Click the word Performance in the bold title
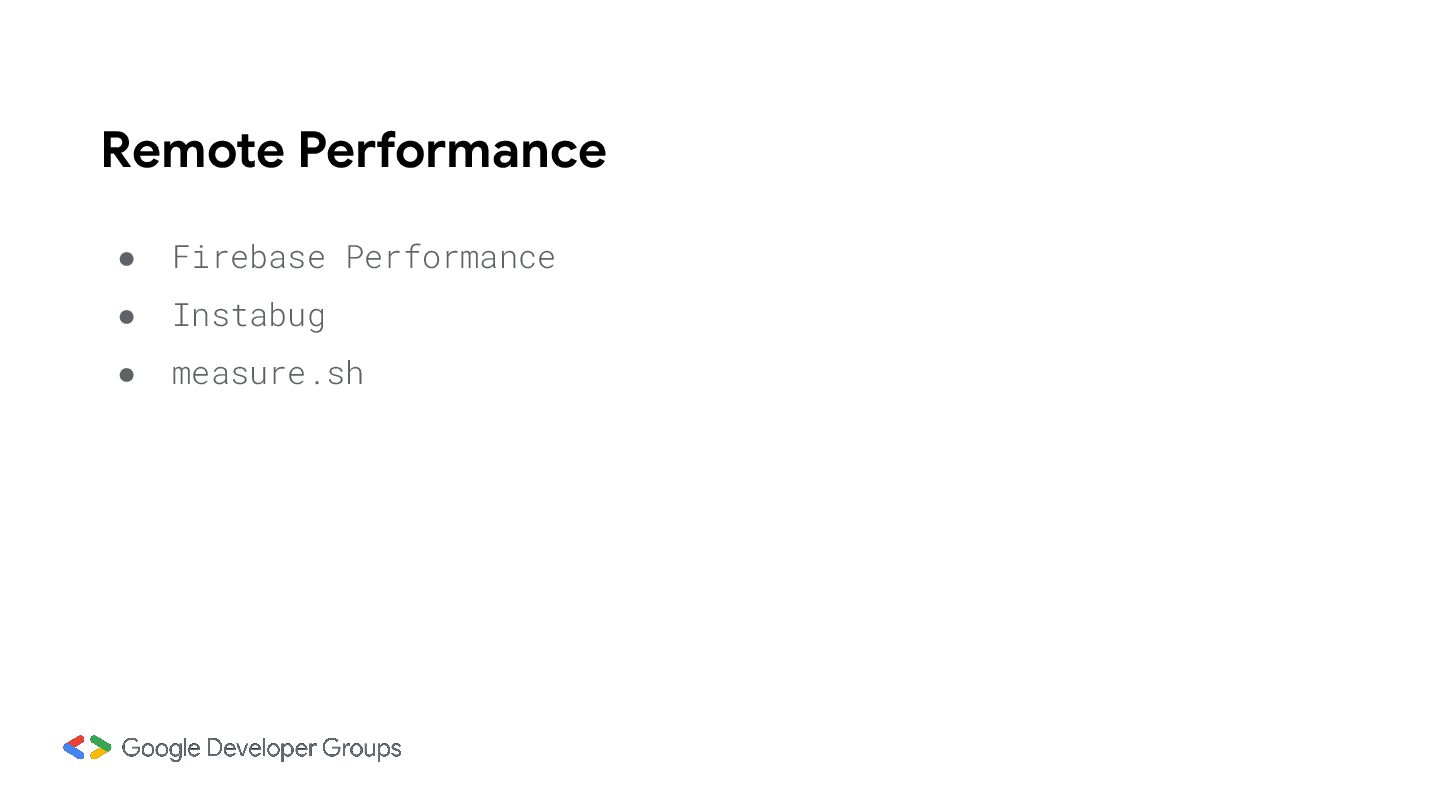 tap(452, 150)
